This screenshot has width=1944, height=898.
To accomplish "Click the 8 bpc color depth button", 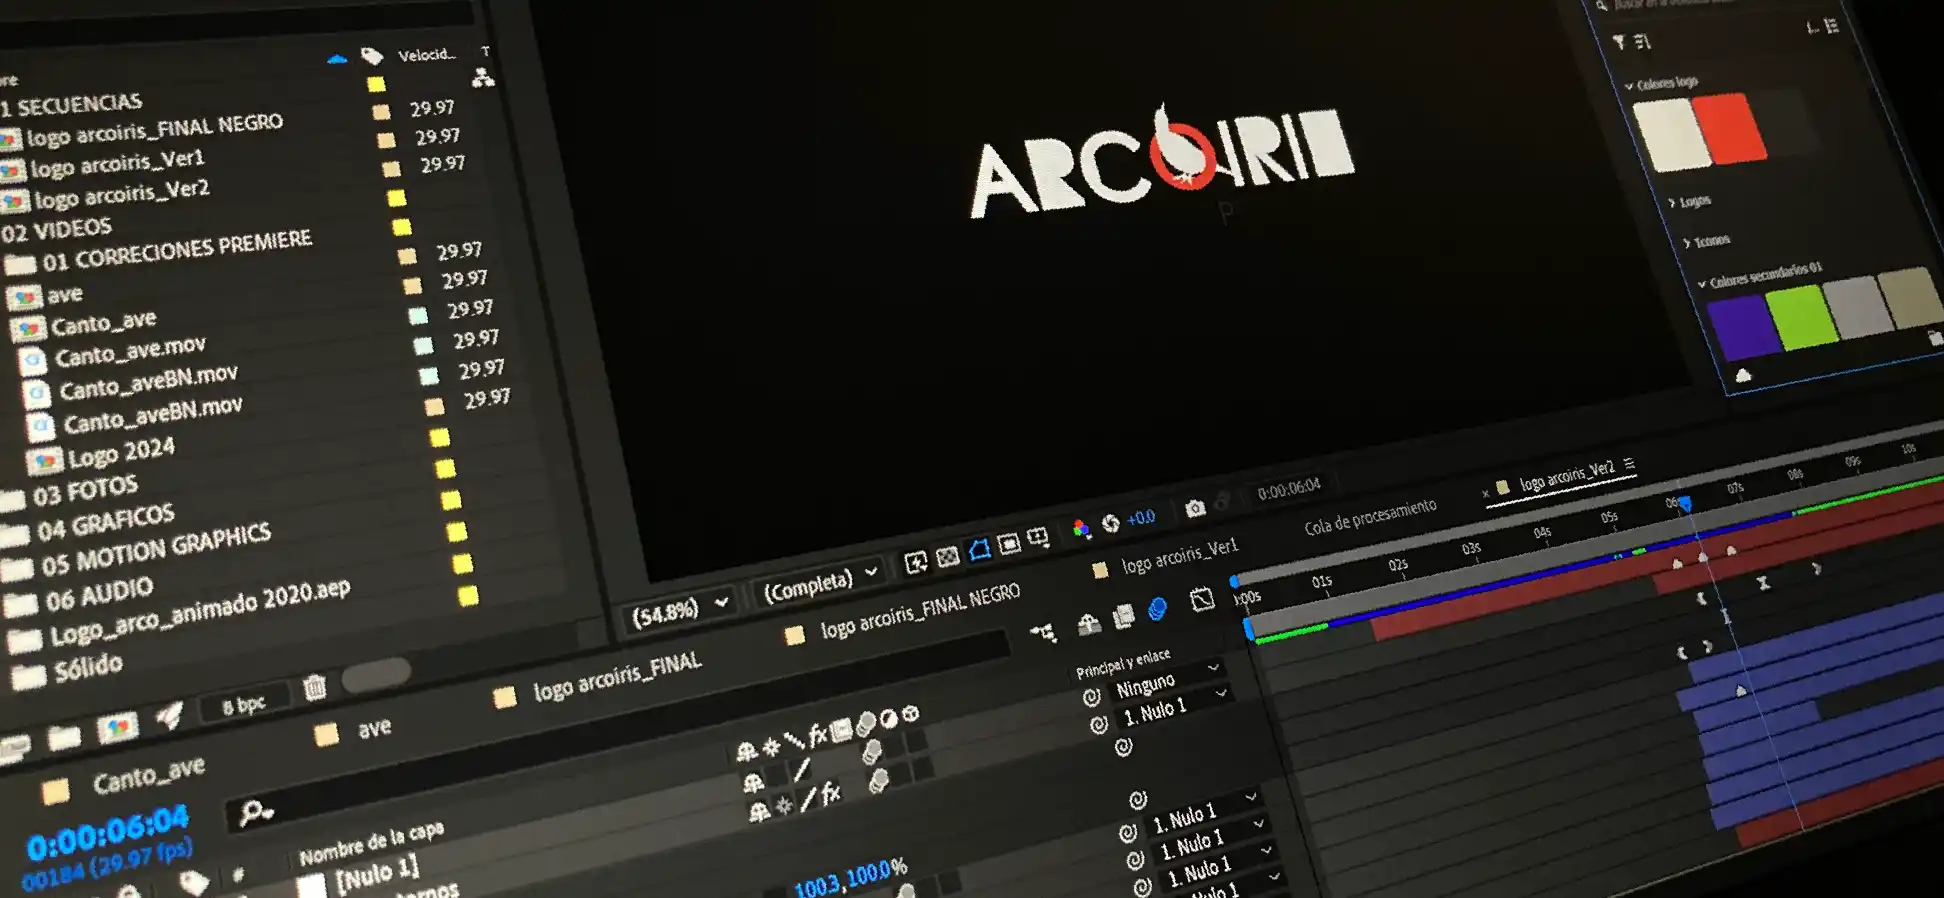I will coord(244,705).
